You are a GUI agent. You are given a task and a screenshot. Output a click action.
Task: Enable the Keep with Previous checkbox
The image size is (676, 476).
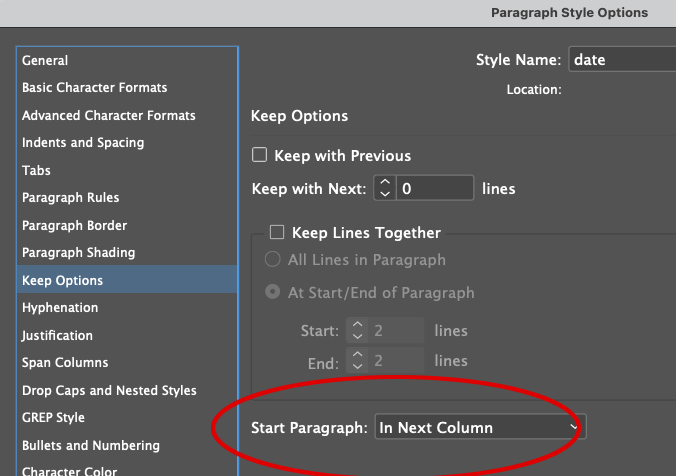[x=260, y=155]
